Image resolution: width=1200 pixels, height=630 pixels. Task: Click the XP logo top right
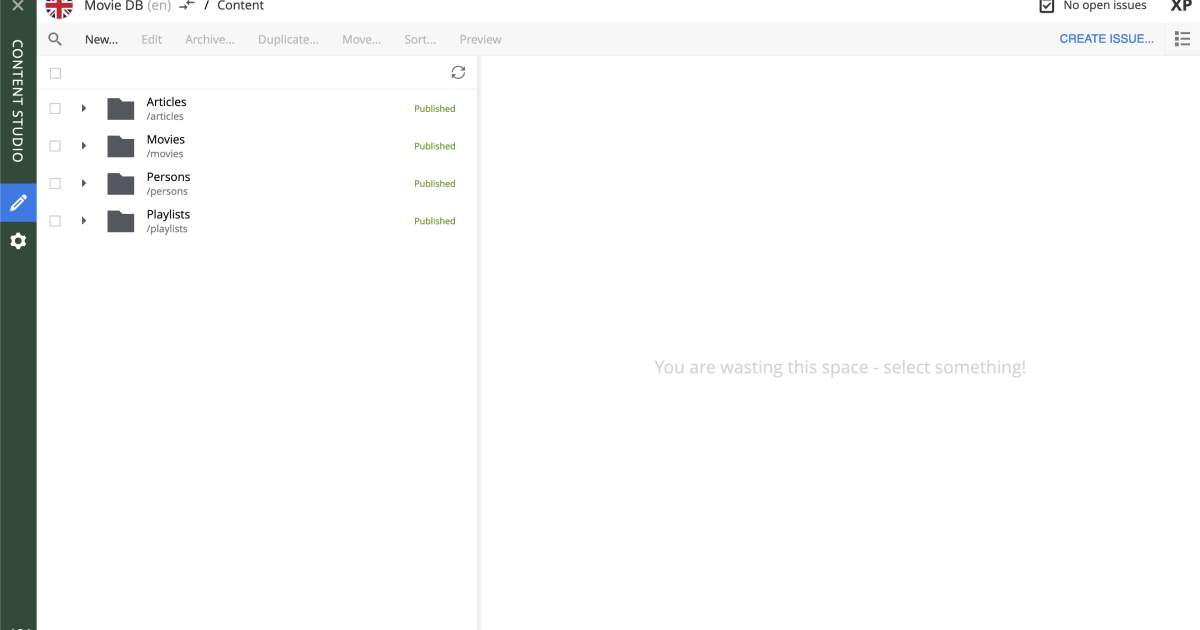(x=1181, y=6)
